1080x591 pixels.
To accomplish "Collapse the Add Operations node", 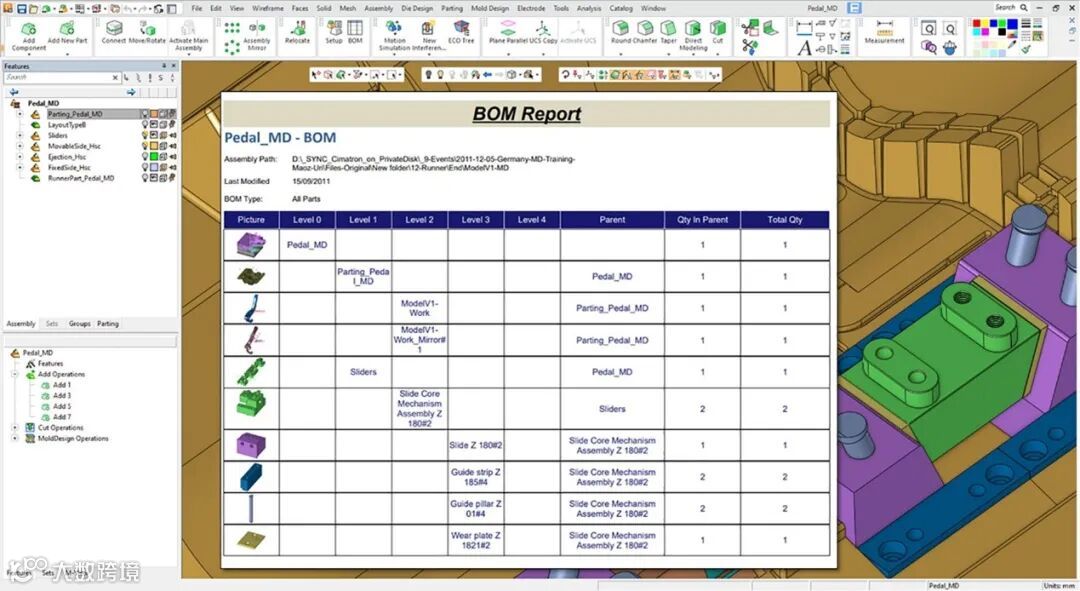I will [x=14, y=375].
